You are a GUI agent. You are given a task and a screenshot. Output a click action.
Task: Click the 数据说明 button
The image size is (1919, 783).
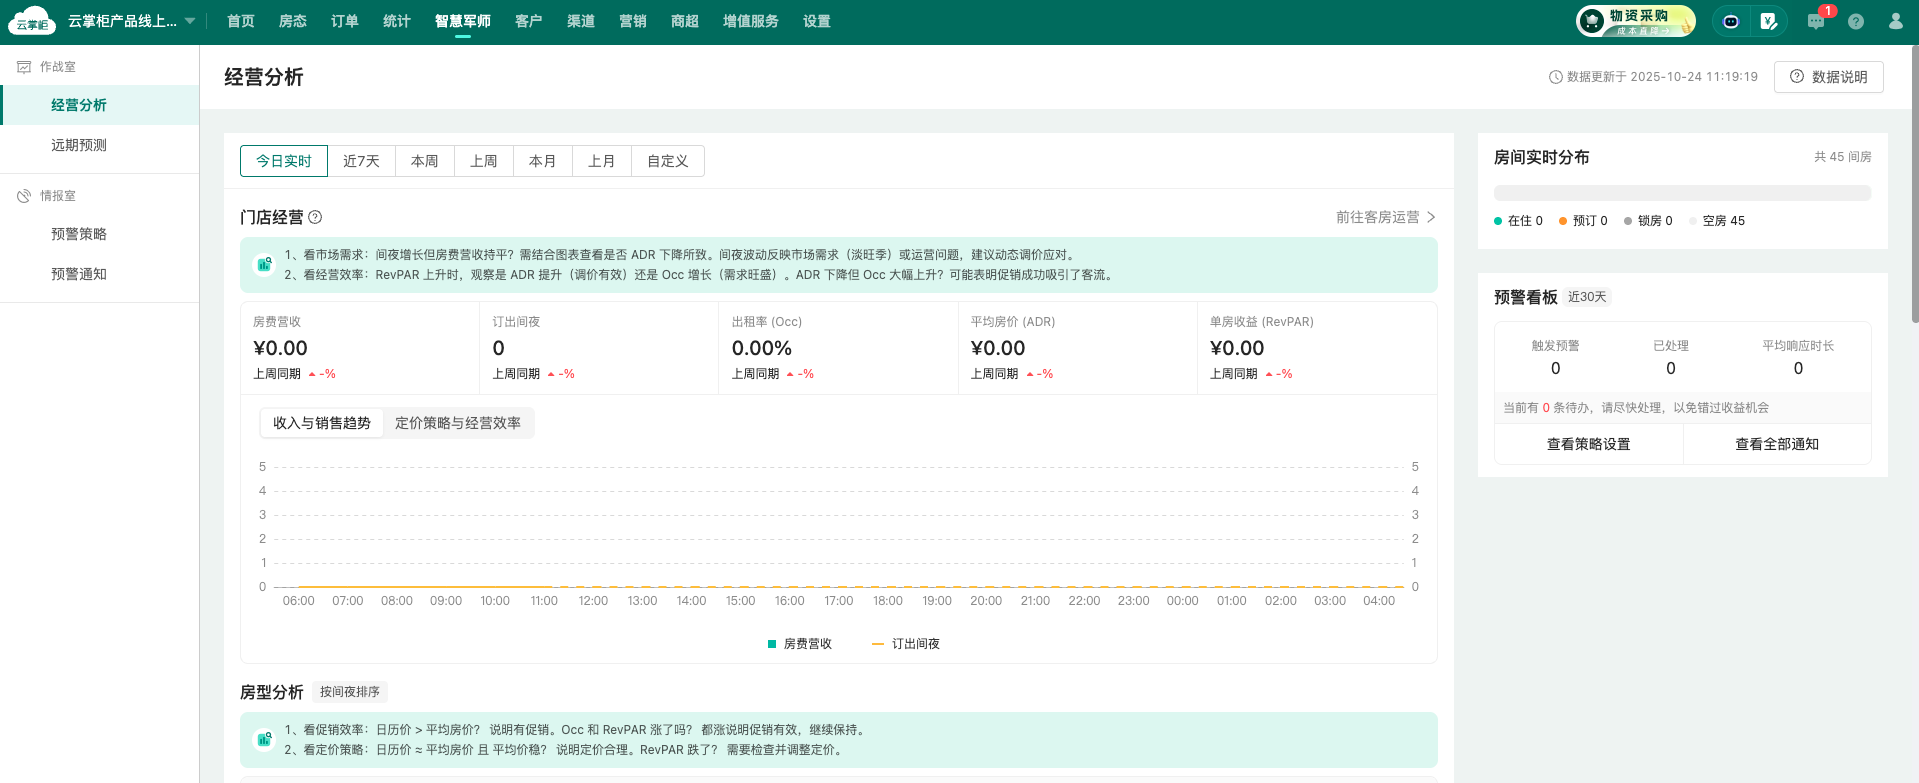[1828, 77]
